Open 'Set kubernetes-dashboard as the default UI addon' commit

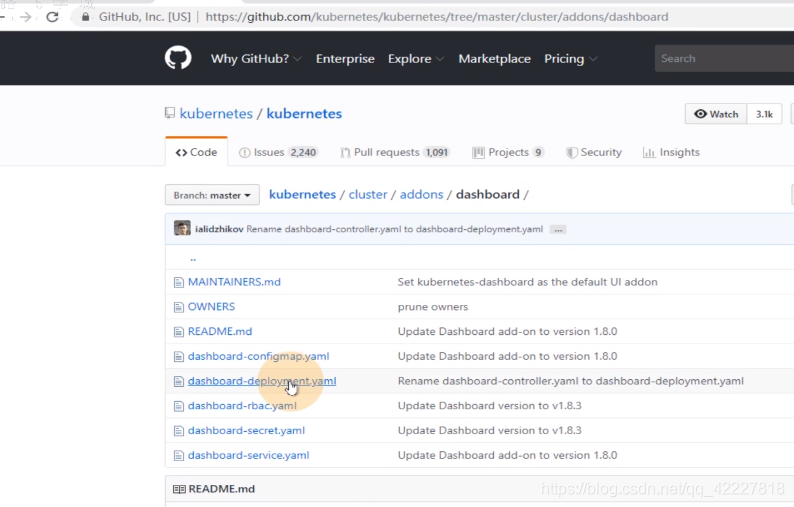(x=528, y=282)
